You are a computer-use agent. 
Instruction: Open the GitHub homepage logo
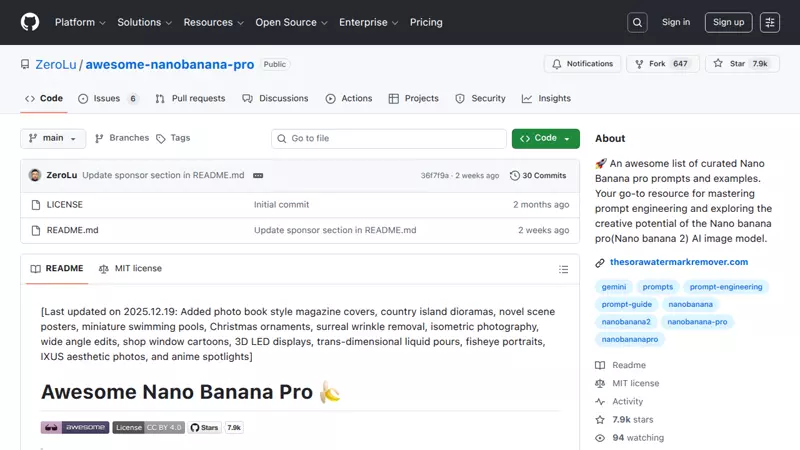point(30,22)
